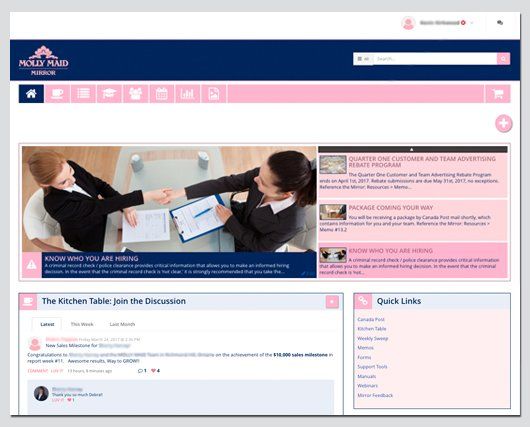530x427 pixels.
Task: Collapse news list with the up arrow bar
Action: pos(412,149)
